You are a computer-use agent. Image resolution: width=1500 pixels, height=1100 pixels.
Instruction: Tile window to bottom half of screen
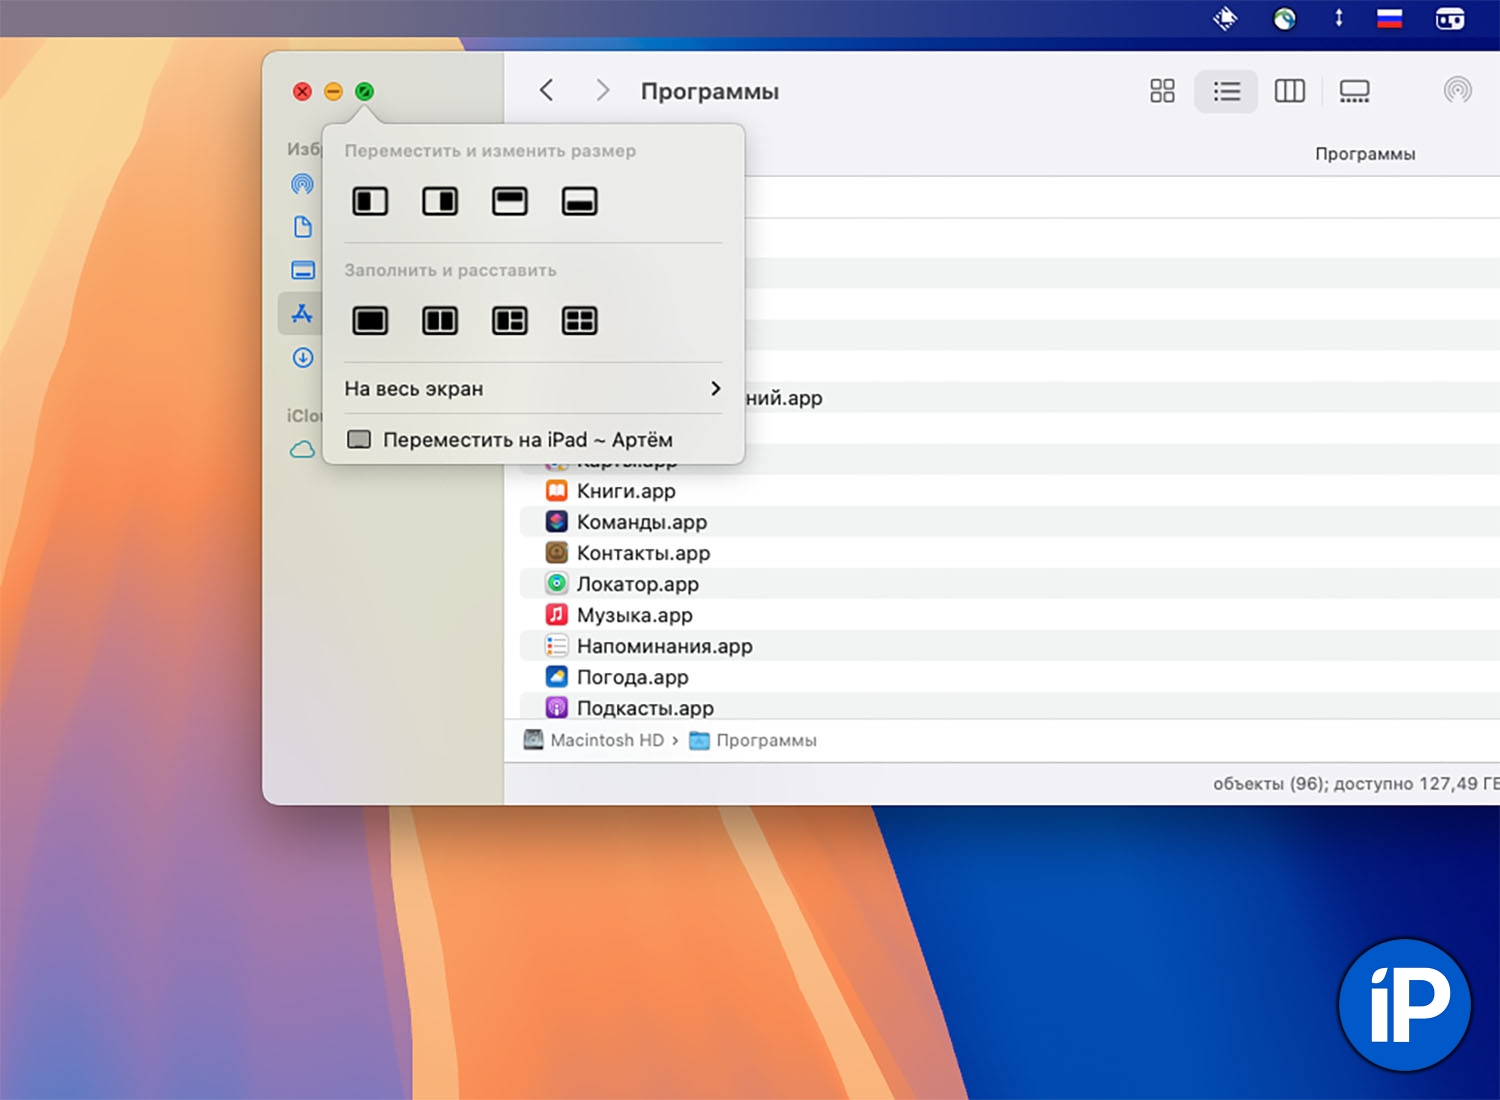(x=580, y=202)
